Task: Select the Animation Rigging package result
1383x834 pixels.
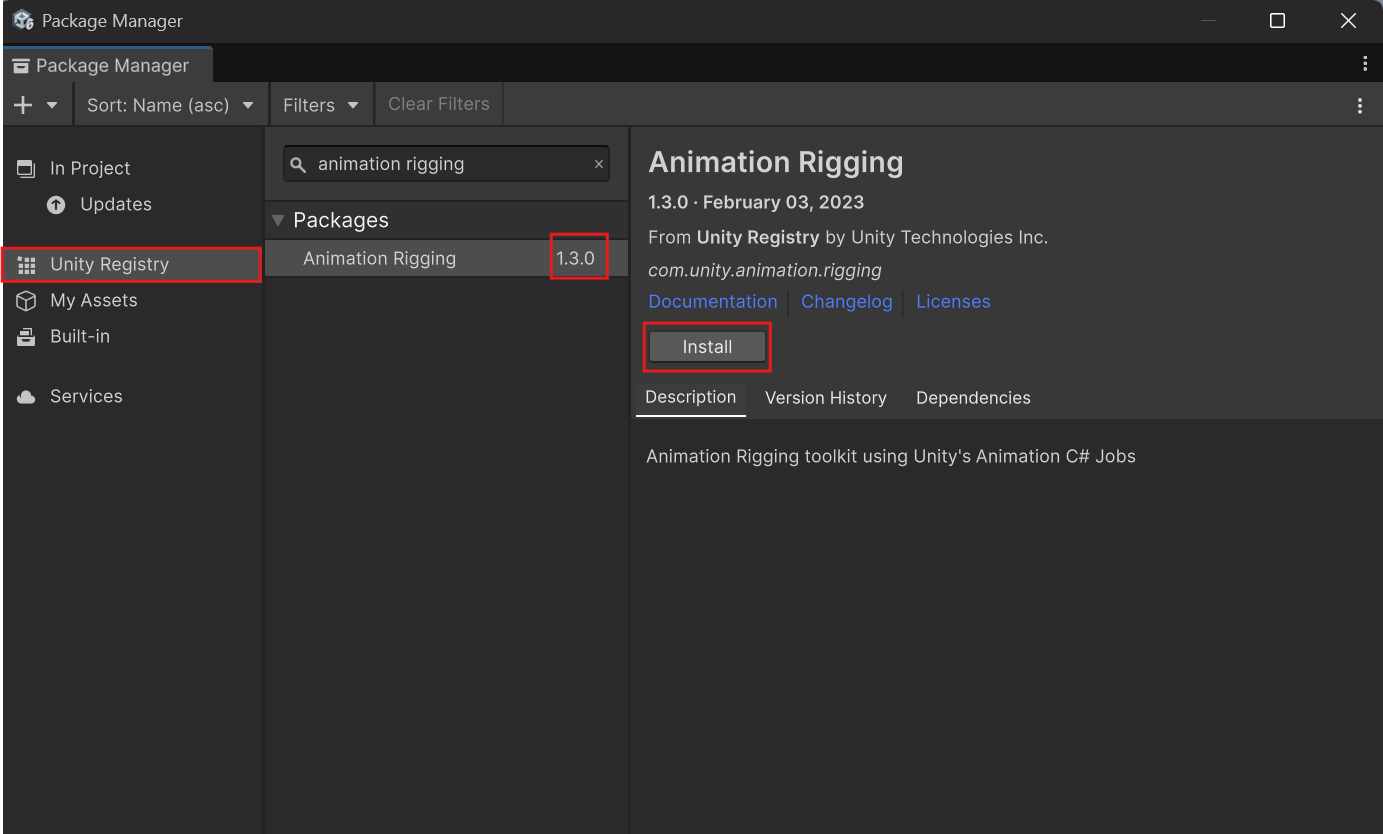Action: click(x=380, y=258)
